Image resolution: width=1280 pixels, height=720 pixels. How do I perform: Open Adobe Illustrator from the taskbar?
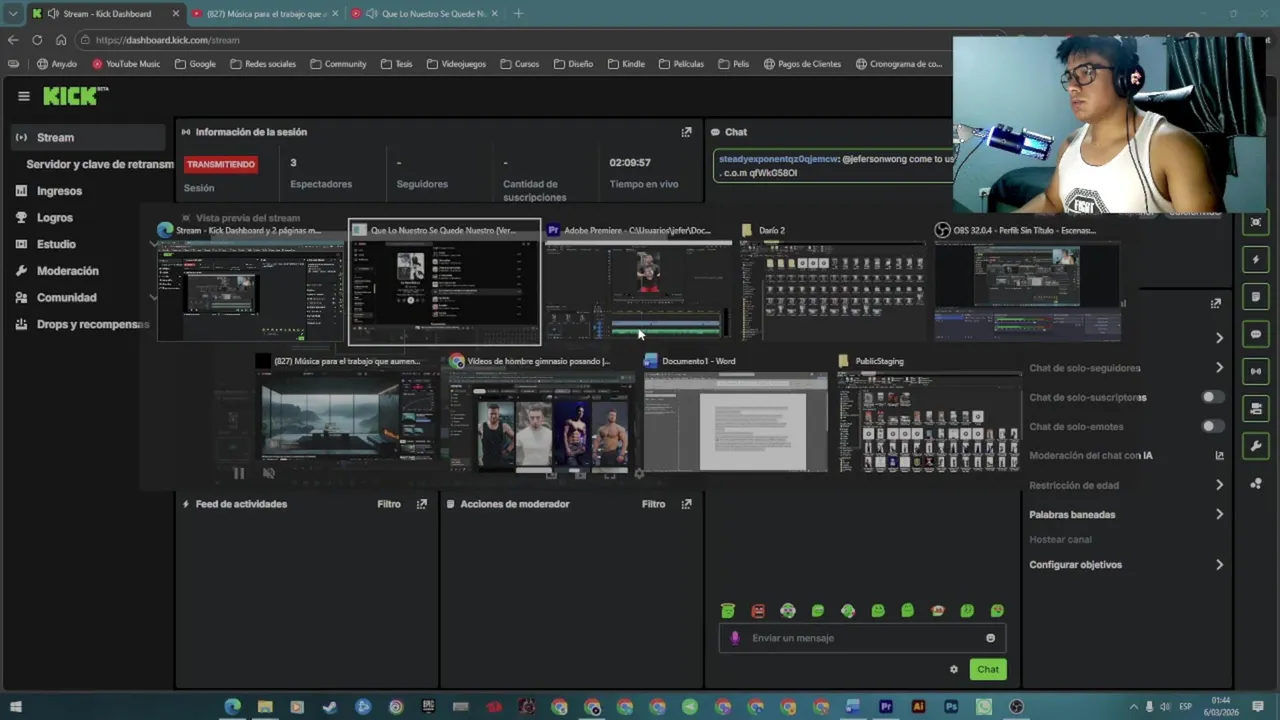pos(918,707)
